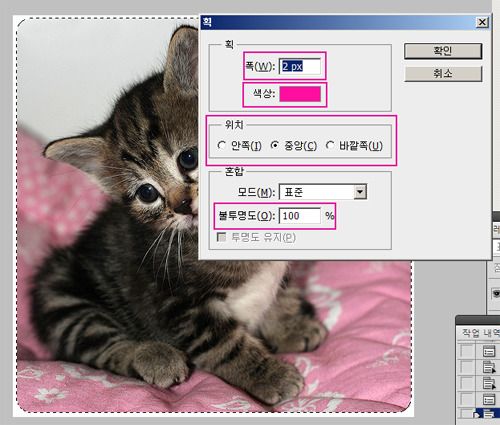
Task: Select the highlighted history state at the bottom
Action: tap(487, 414)
